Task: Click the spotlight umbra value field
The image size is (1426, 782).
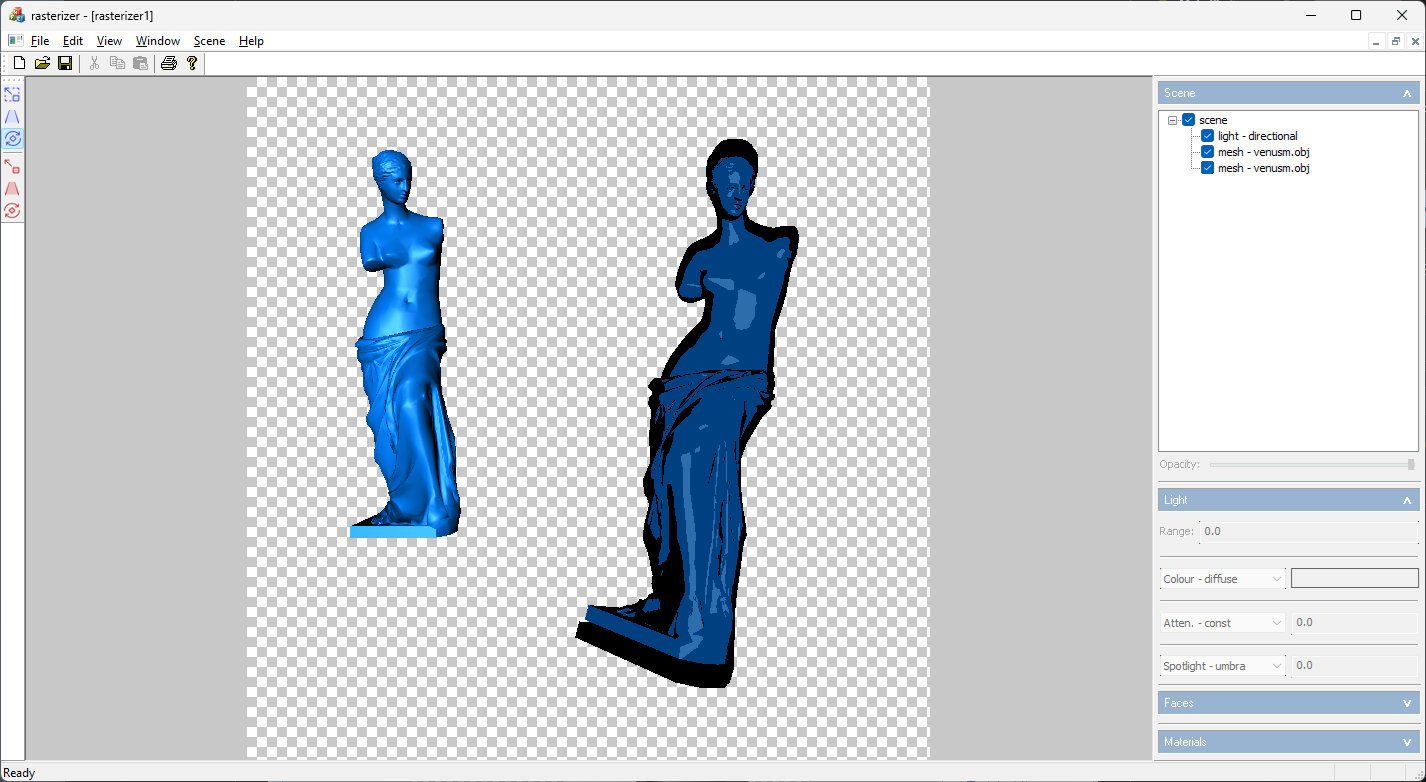Action: point(1355,665)
